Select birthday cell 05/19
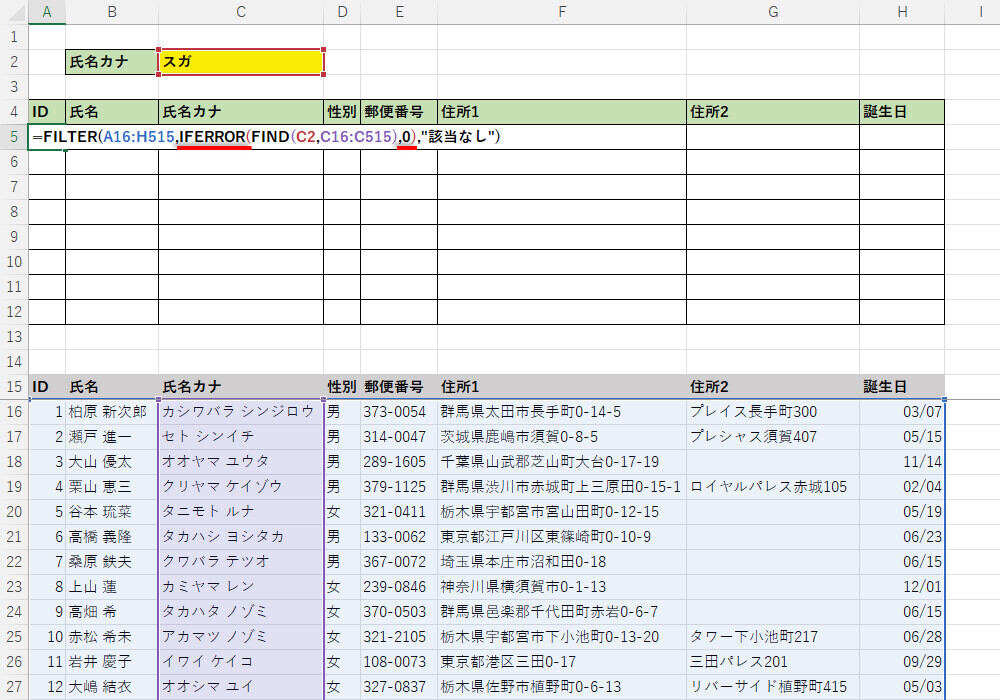Screen dimensions: 1000x700 click(x=902, y=512)
